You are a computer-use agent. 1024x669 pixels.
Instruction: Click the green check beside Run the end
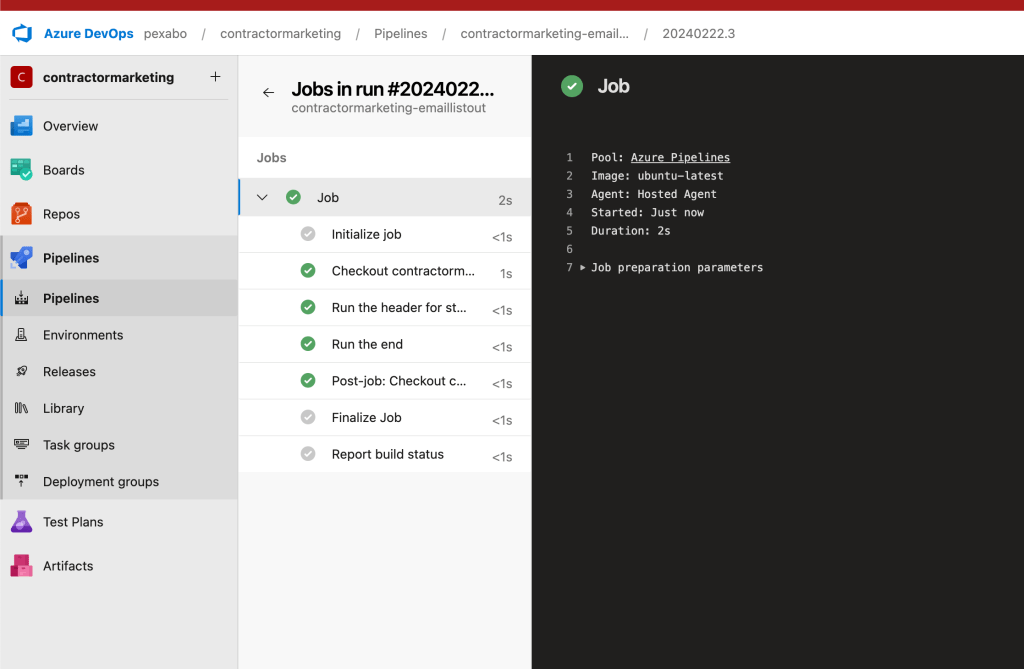coord(308,344)
